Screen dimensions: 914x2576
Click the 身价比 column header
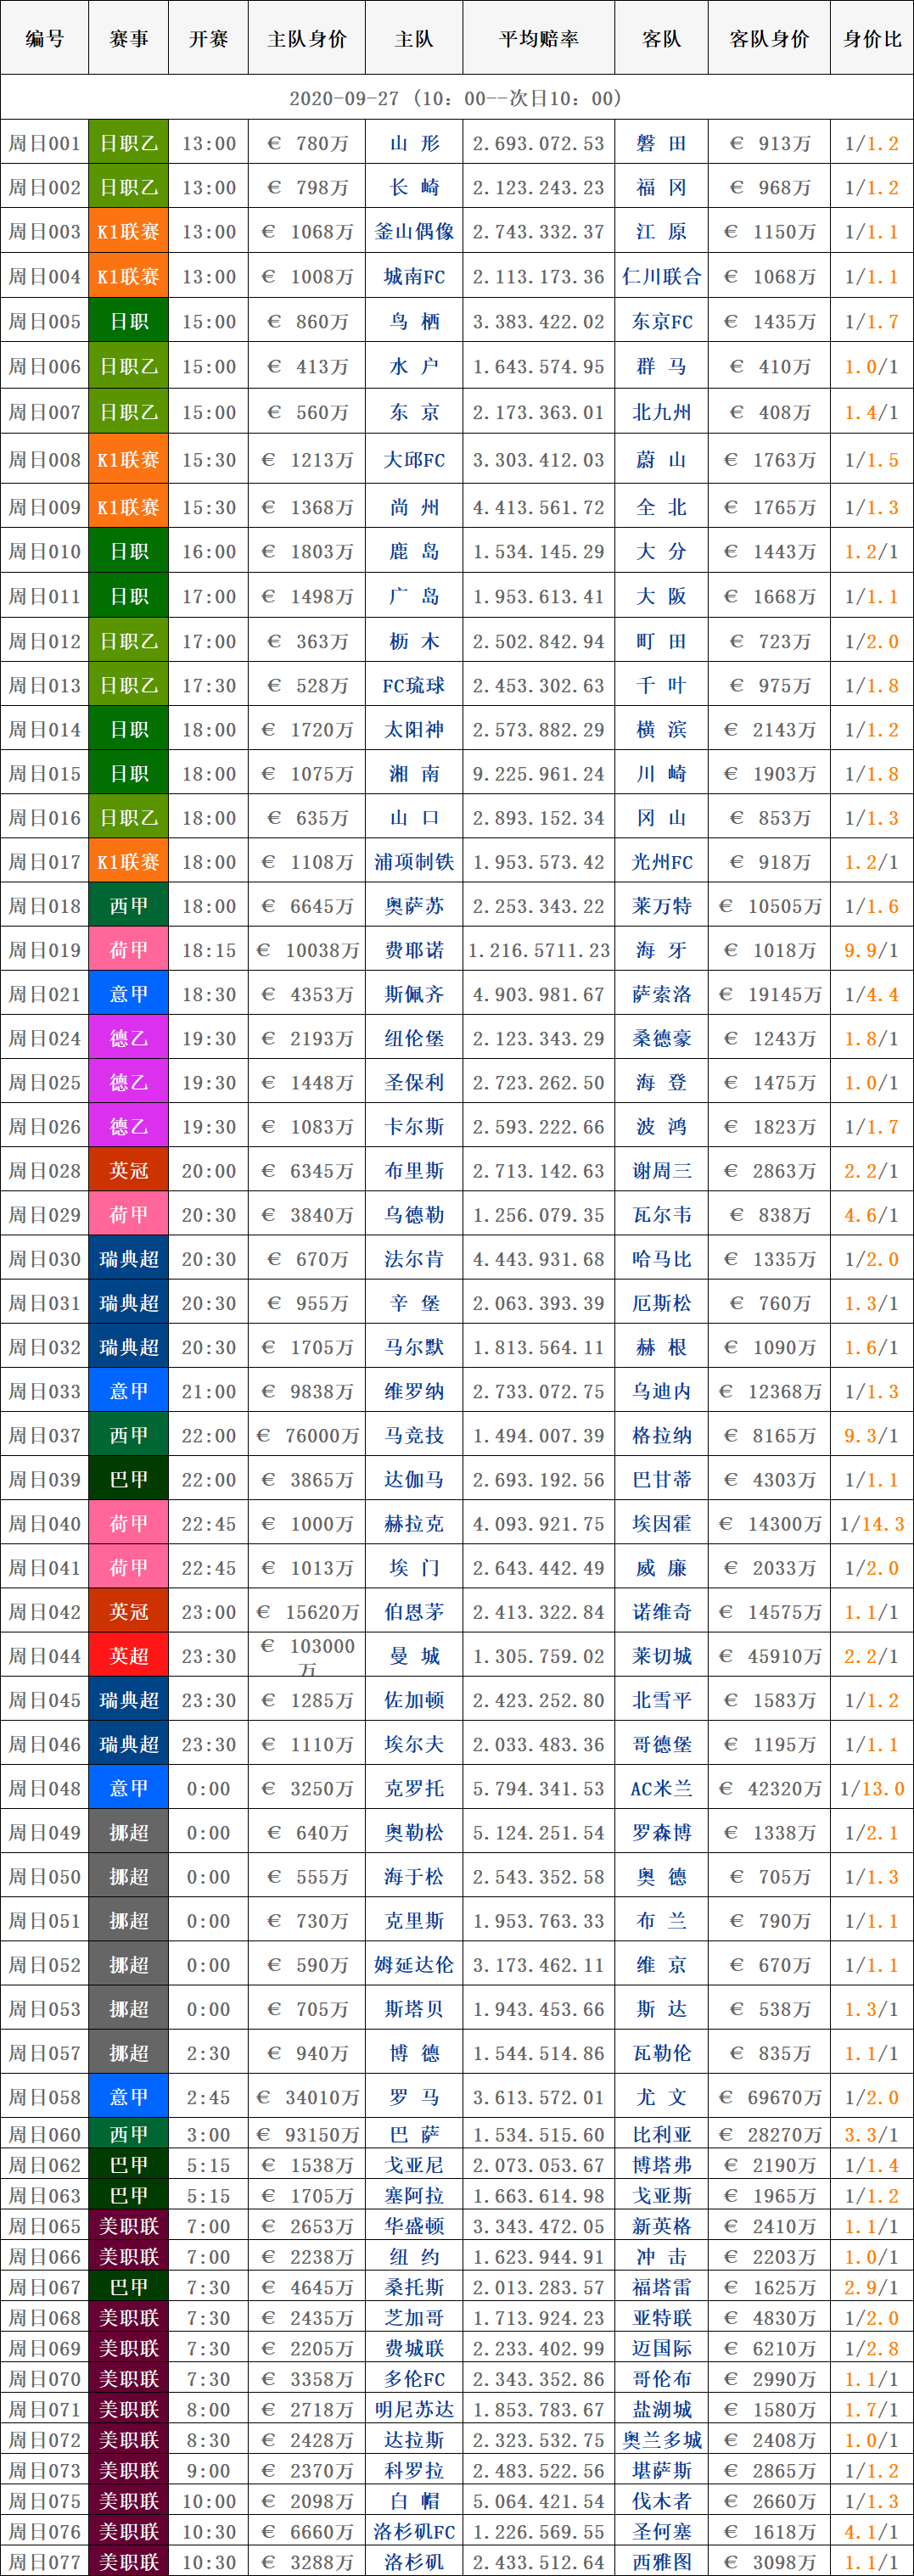pos(872,38)
